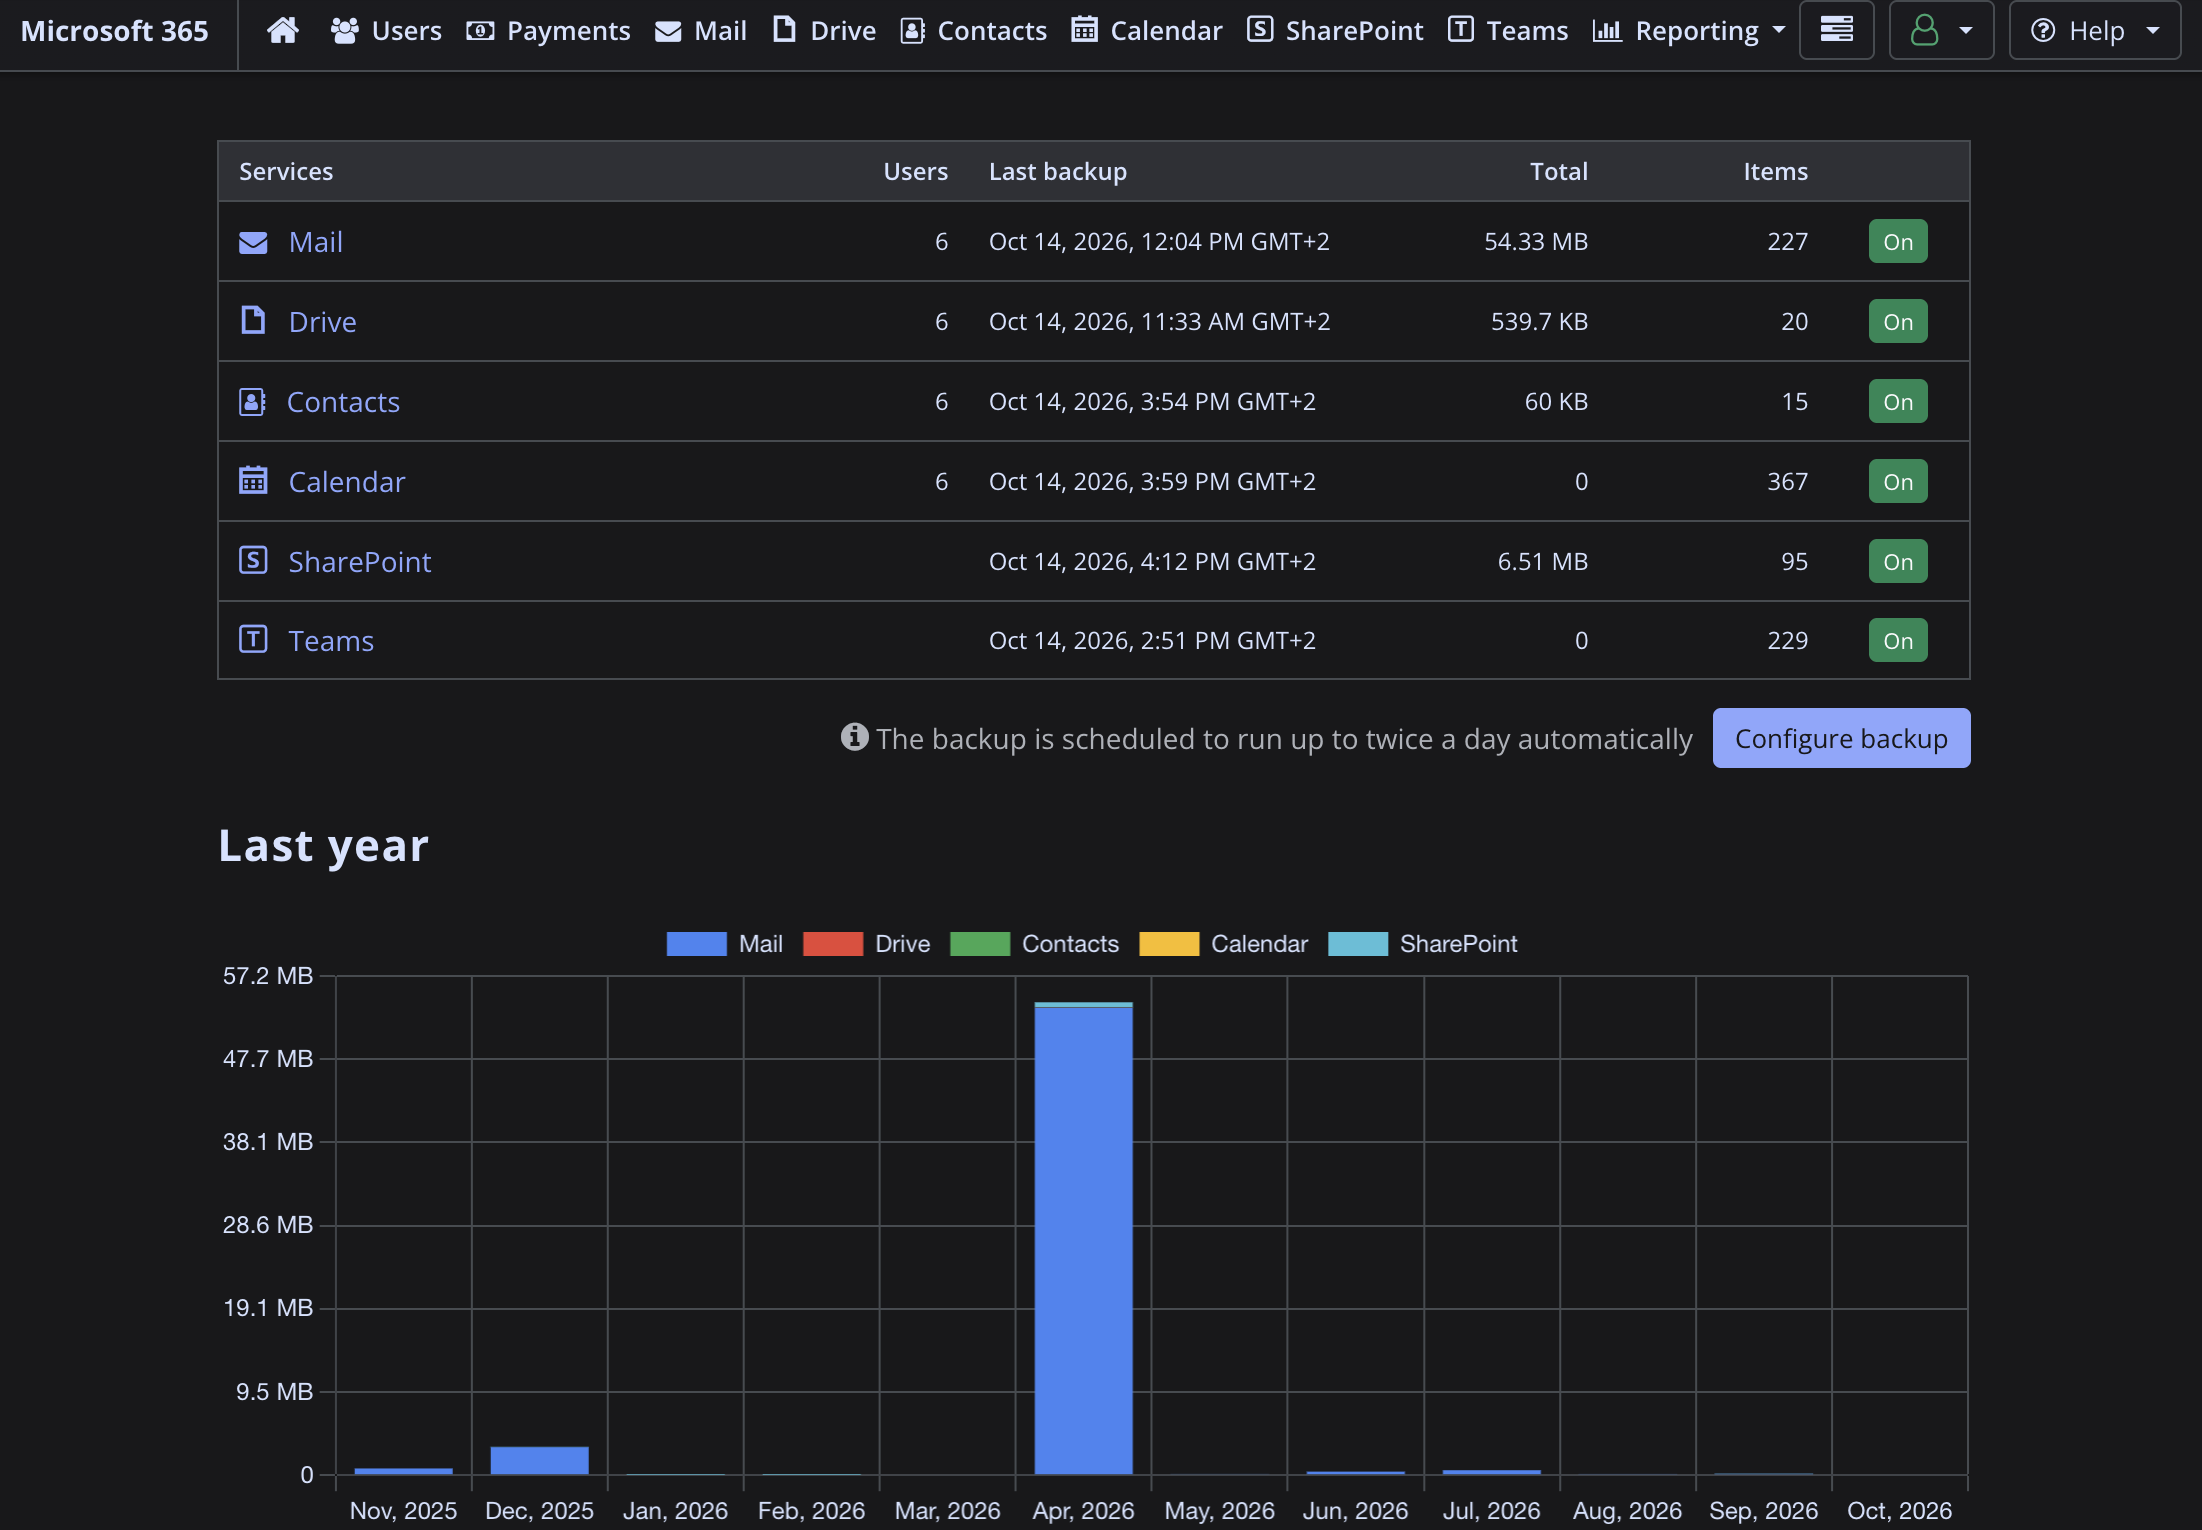Click the Payments money icon in navbar
The width and height of the screenshot is (2202, 1530).
pos(480,31)
